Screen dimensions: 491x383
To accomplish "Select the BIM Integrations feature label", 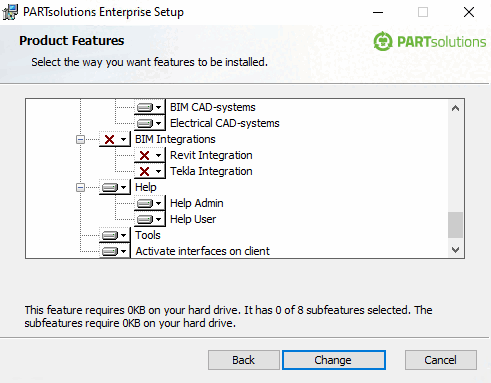I will [175, 139].
